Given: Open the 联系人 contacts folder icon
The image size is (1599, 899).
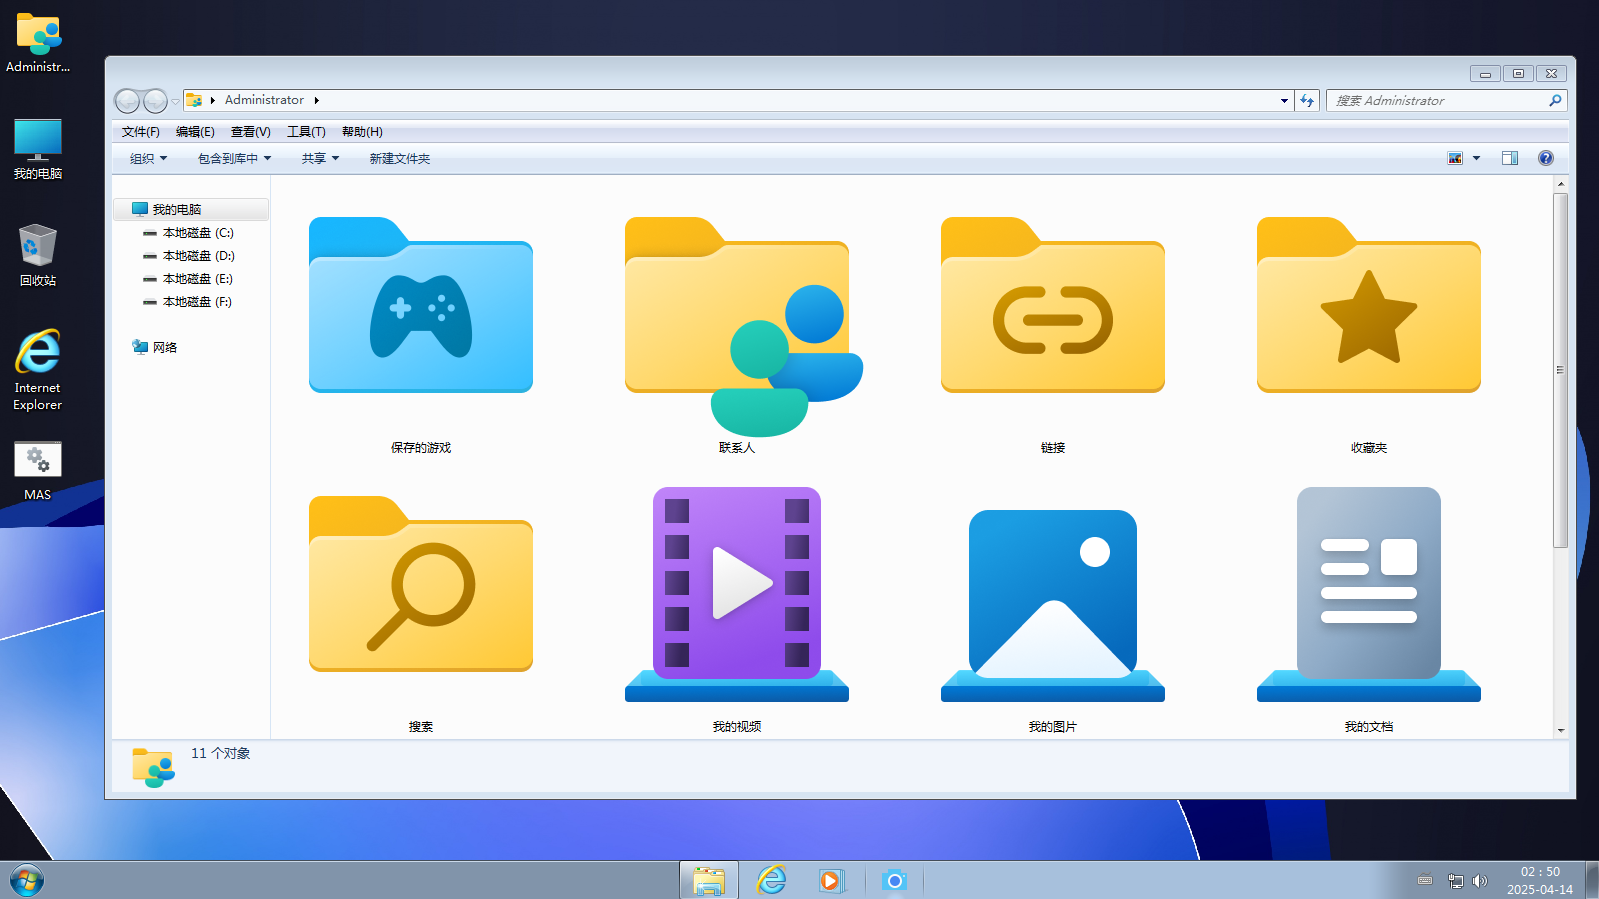Looking at the screenshot, I should point(743,326).
